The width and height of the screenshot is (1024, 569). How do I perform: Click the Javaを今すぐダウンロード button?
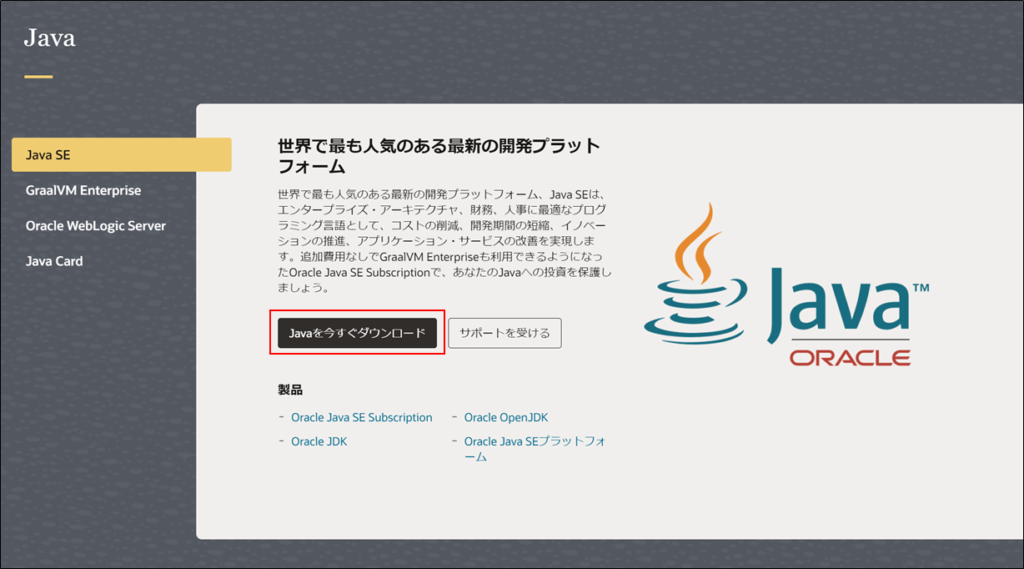[357, 333]
